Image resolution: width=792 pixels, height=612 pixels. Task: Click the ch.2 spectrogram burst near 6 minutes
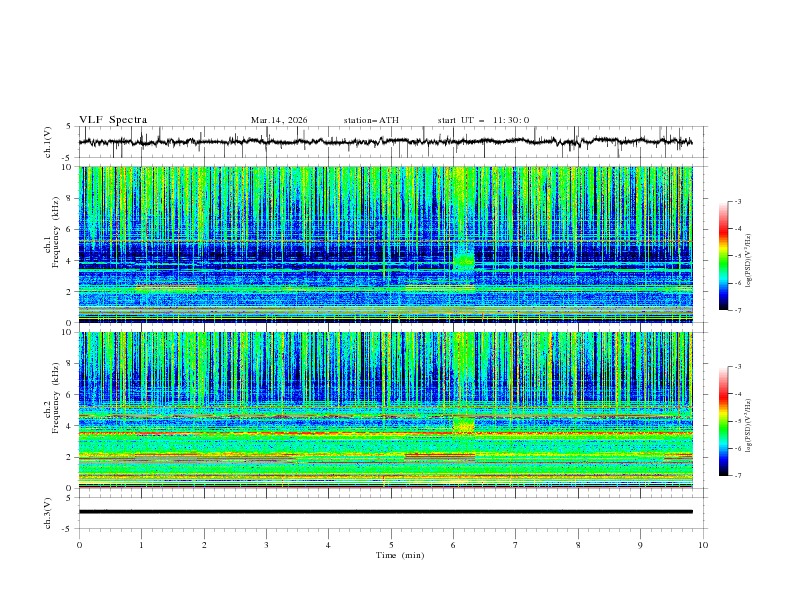[x=464, y=425]
